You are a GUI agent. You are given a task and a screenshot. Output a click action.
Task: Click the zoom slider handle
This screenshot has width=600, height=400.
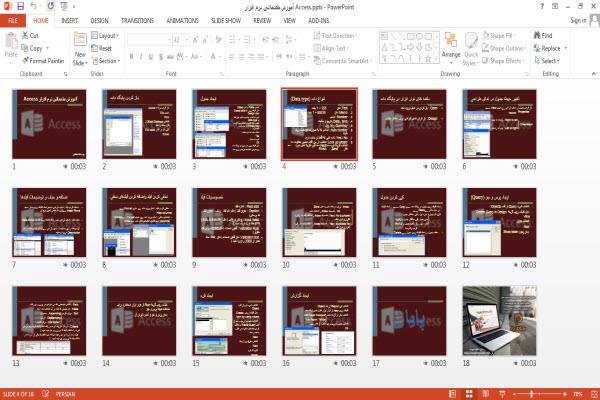(531, 394)
